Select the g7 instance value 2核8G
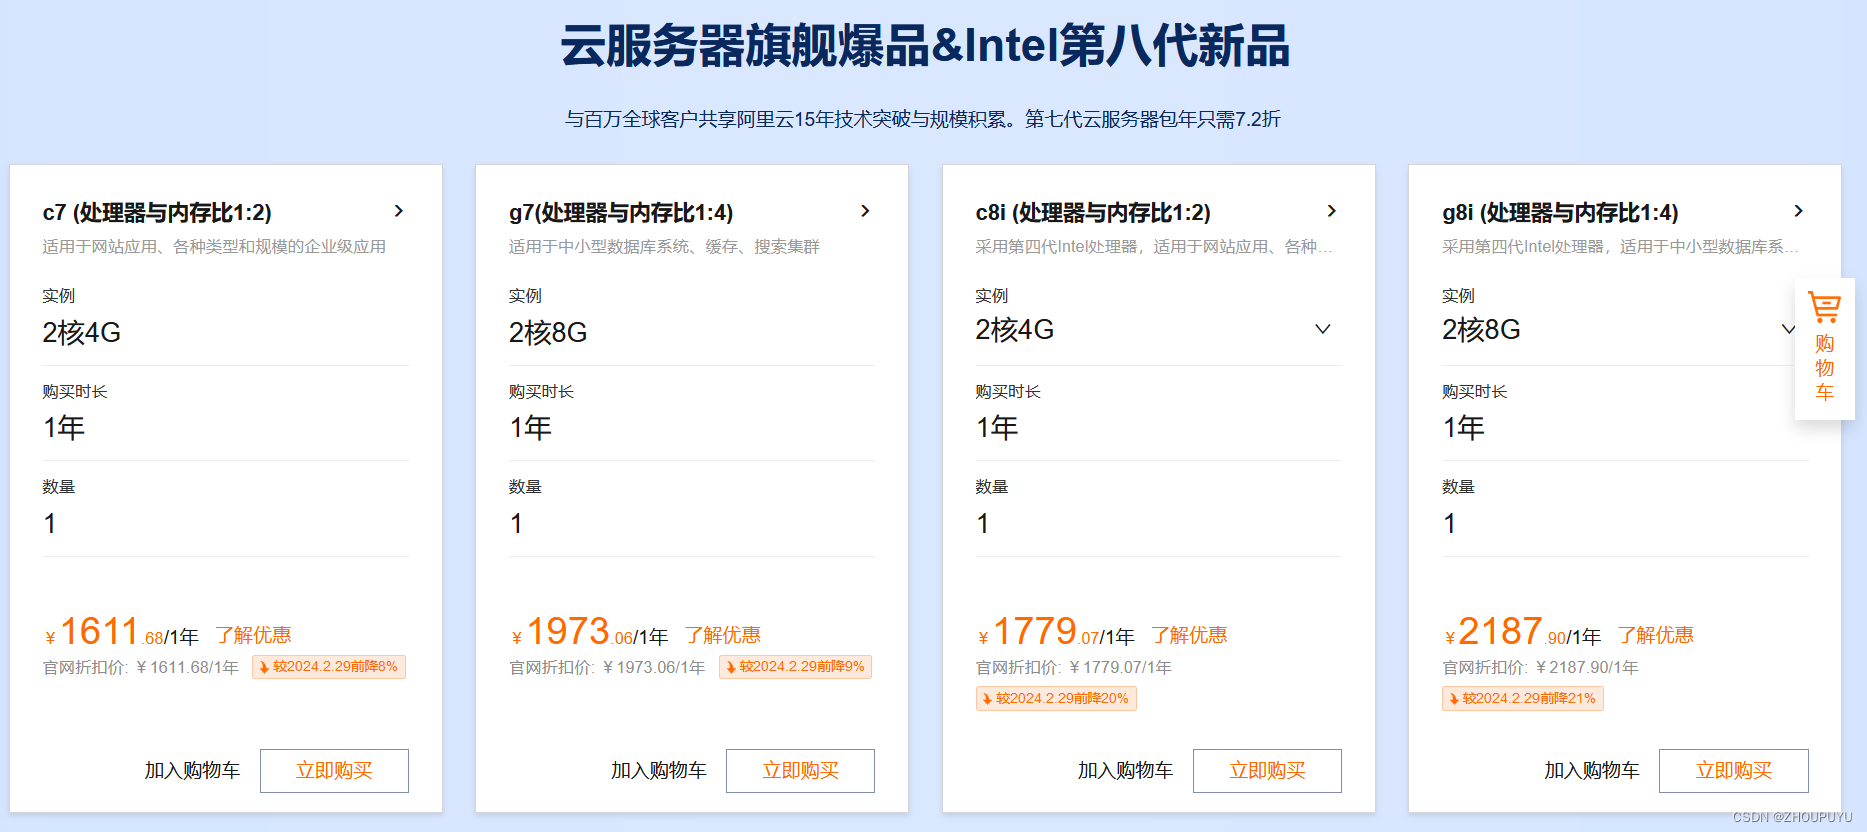Screen dimensions: 1867x832 tap(548, 333)
